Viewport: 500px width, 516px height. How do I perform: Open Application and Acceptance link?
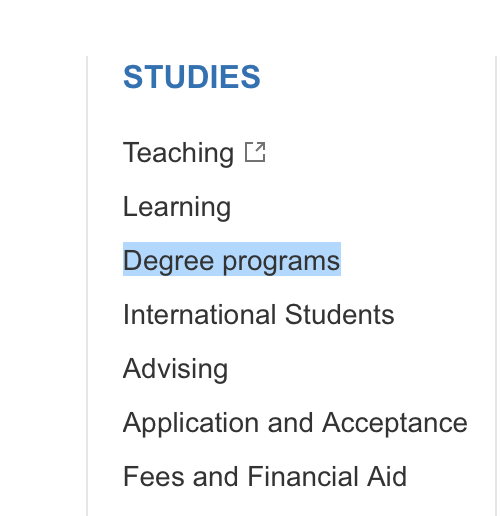[295, 423]
